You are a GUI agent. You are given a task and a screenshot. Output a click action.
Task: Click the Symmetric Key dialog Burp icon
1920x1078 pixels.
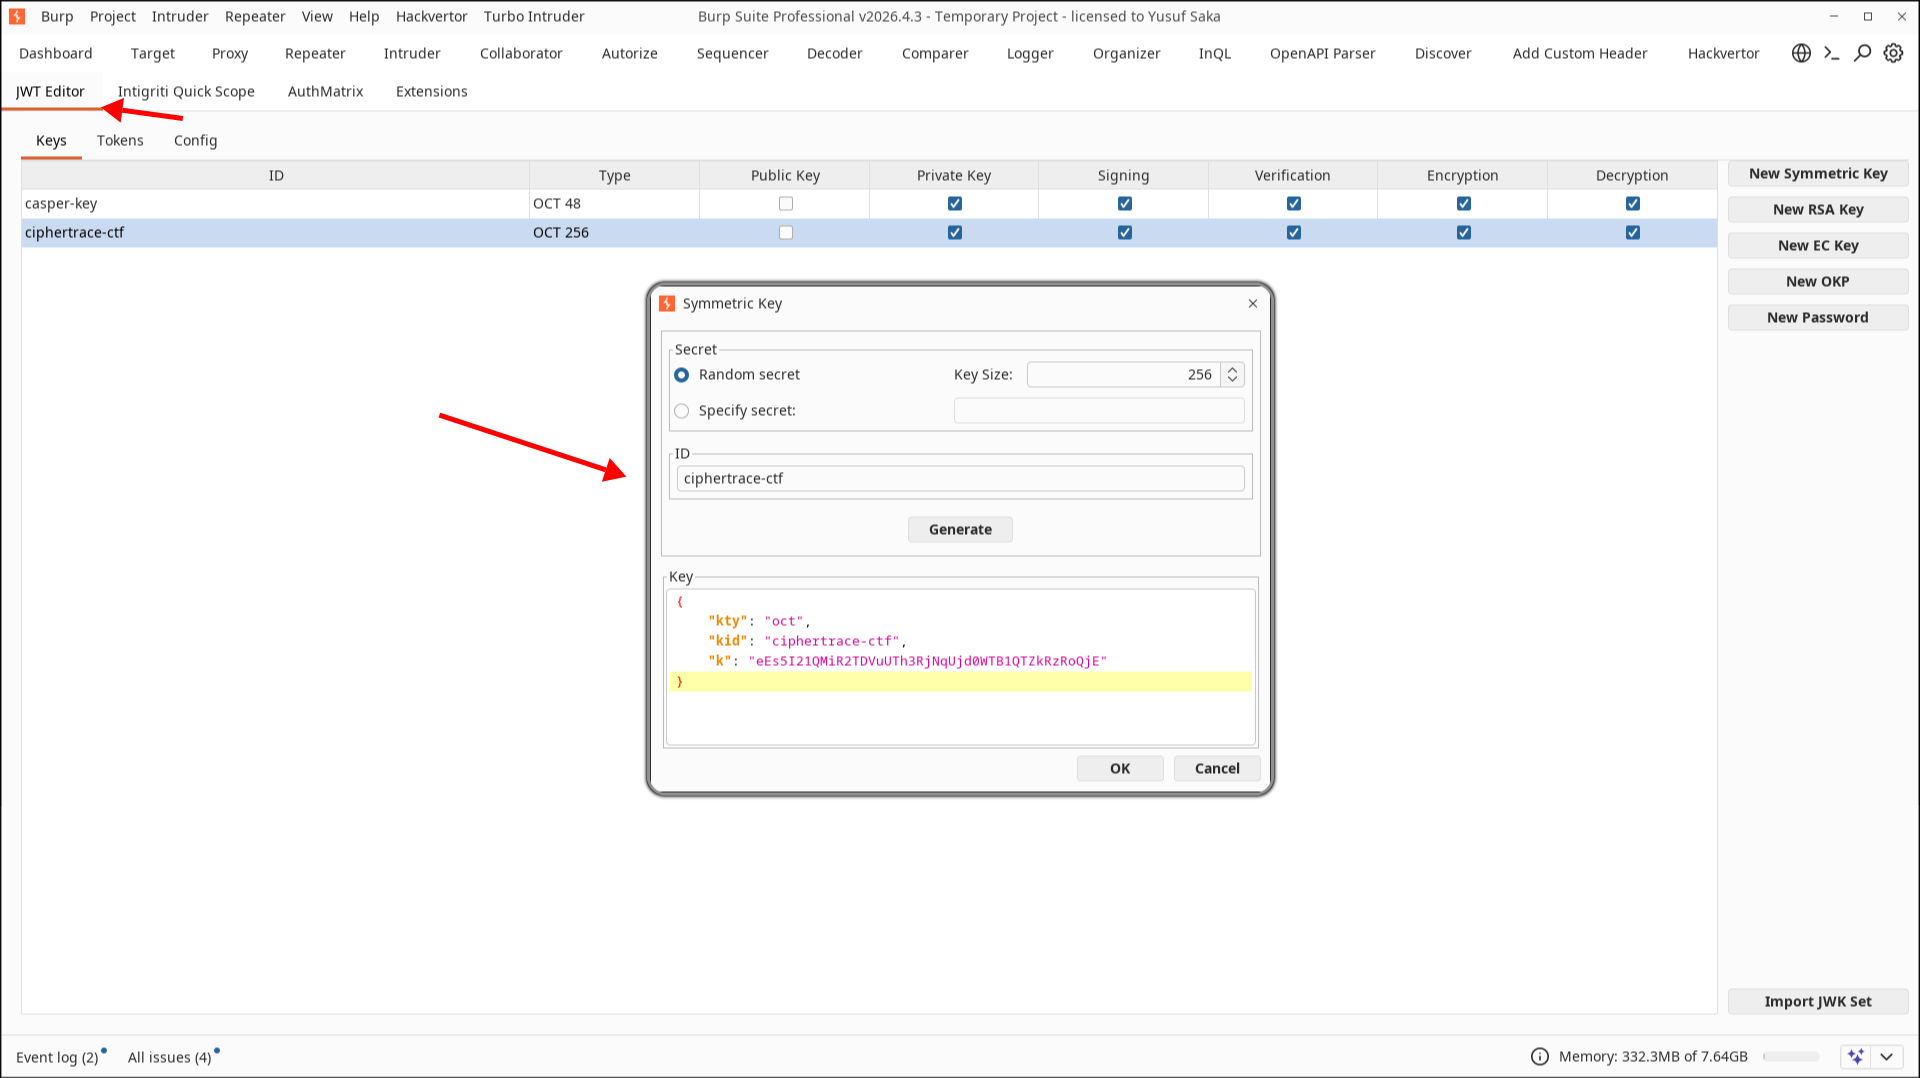667,303
